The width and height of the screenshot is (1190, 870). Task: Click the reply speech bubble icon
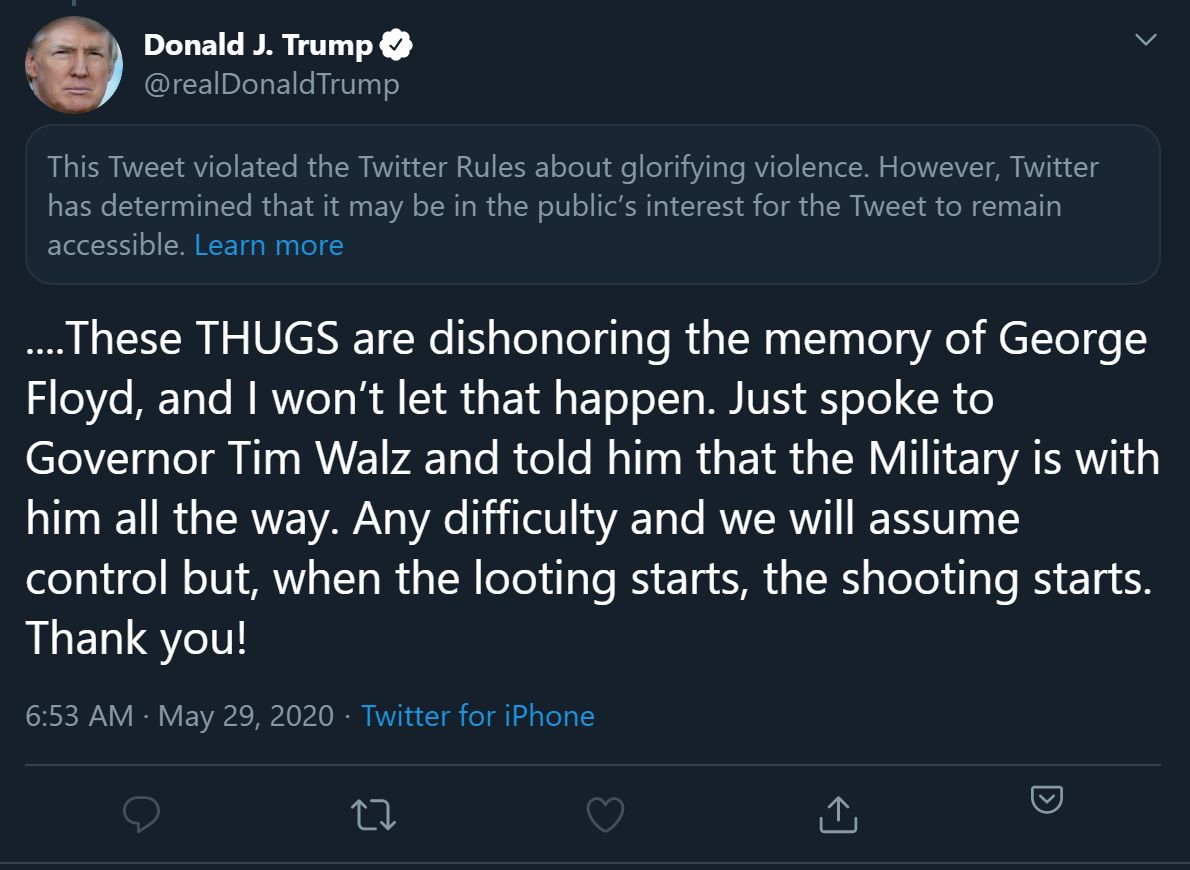(141, 815)
